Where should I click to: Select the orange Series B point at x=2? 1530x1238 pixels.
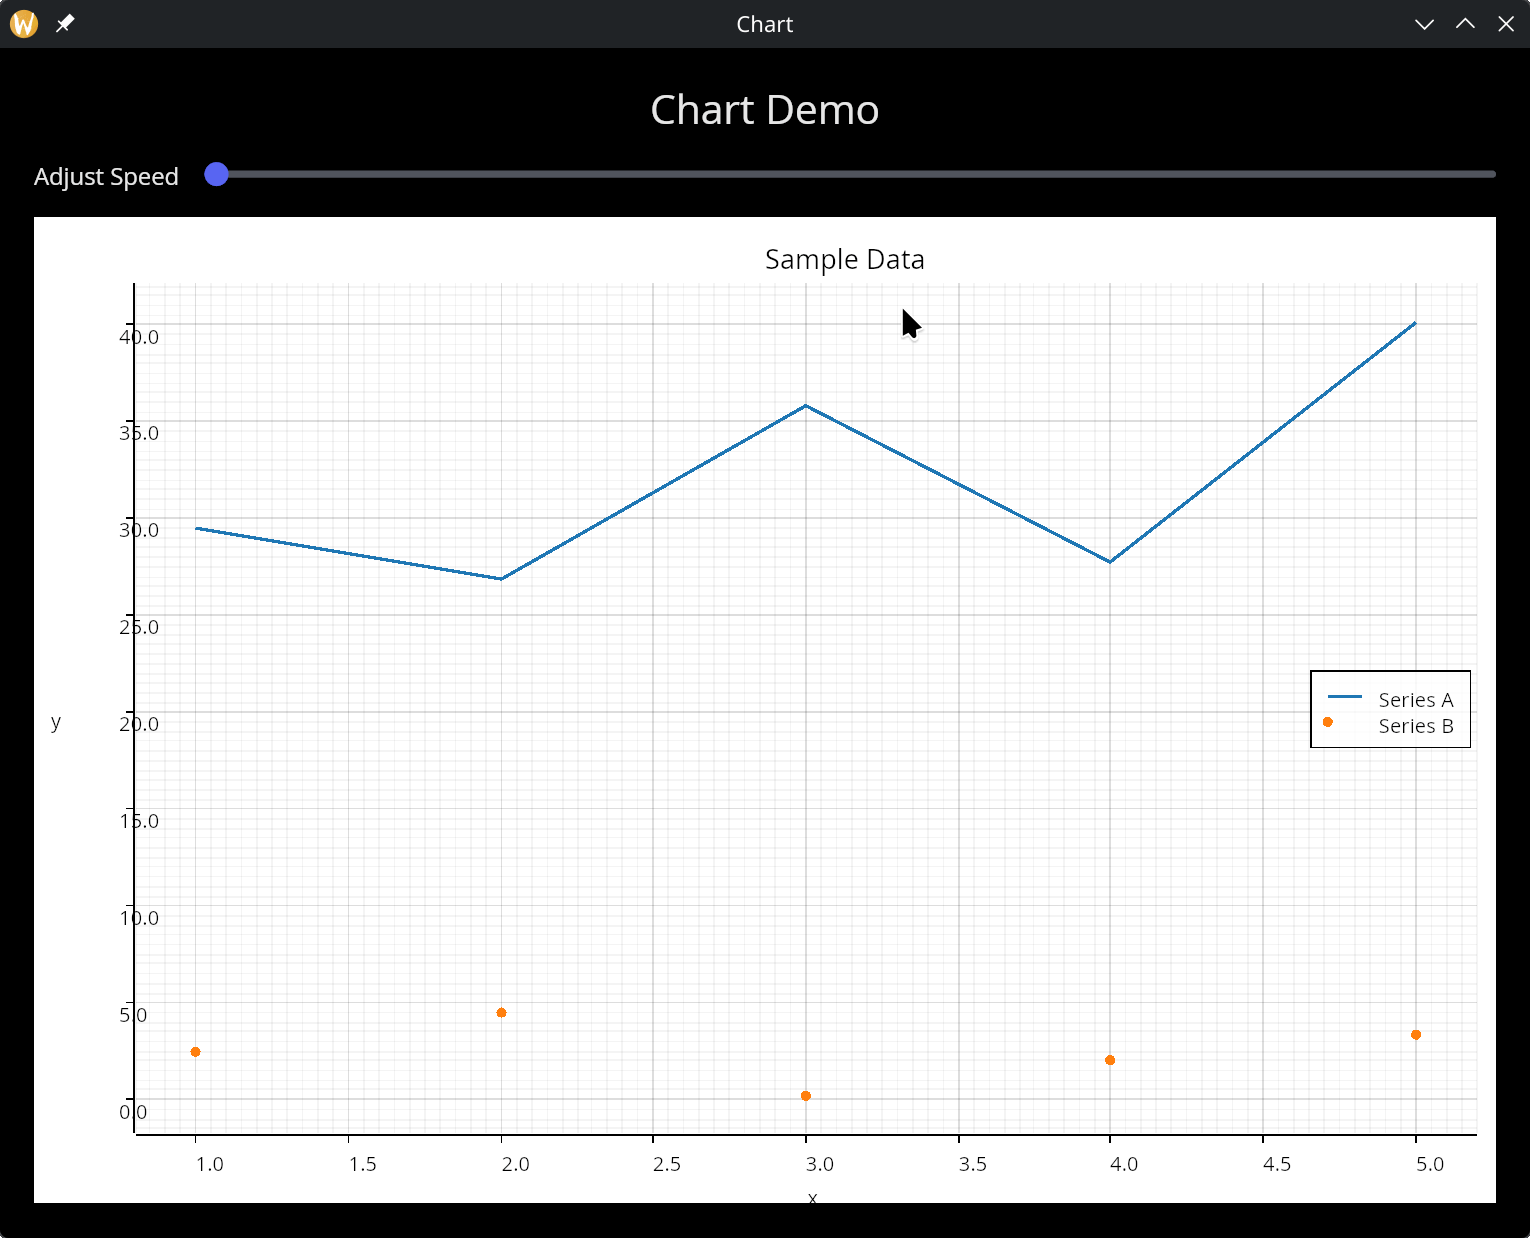click(501, 1013)
